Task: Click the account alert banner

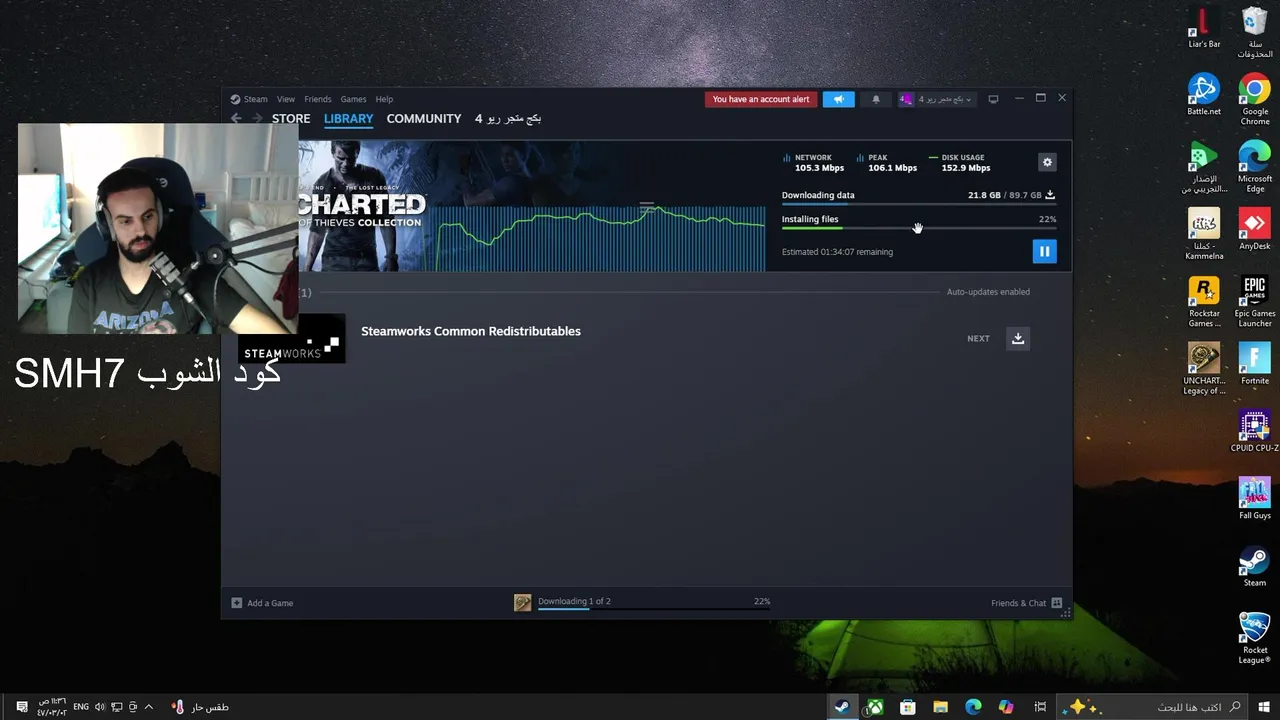Action: coord(761,99)
